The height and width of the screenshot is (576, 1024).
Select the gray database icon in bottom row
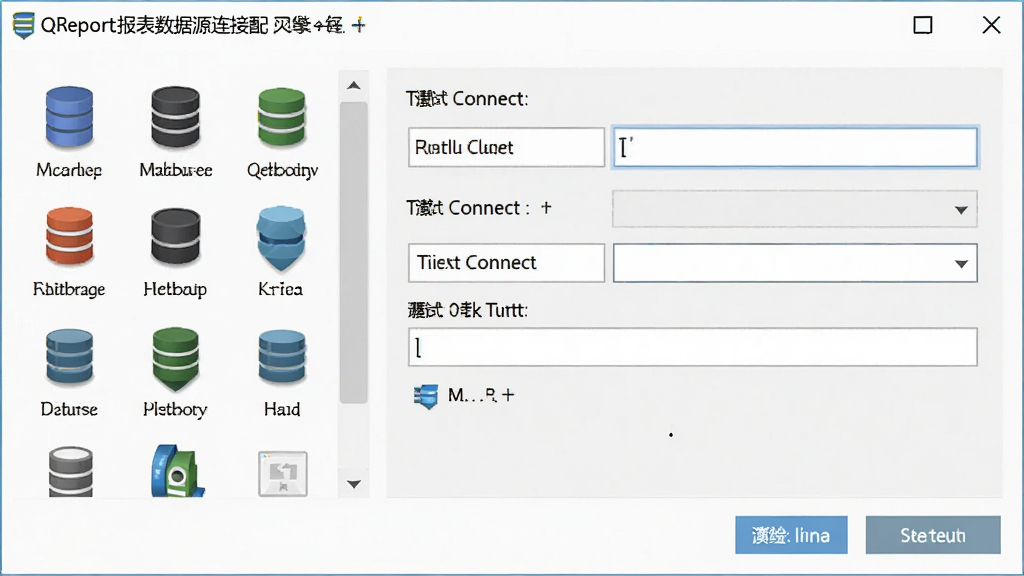click(71, 472)
